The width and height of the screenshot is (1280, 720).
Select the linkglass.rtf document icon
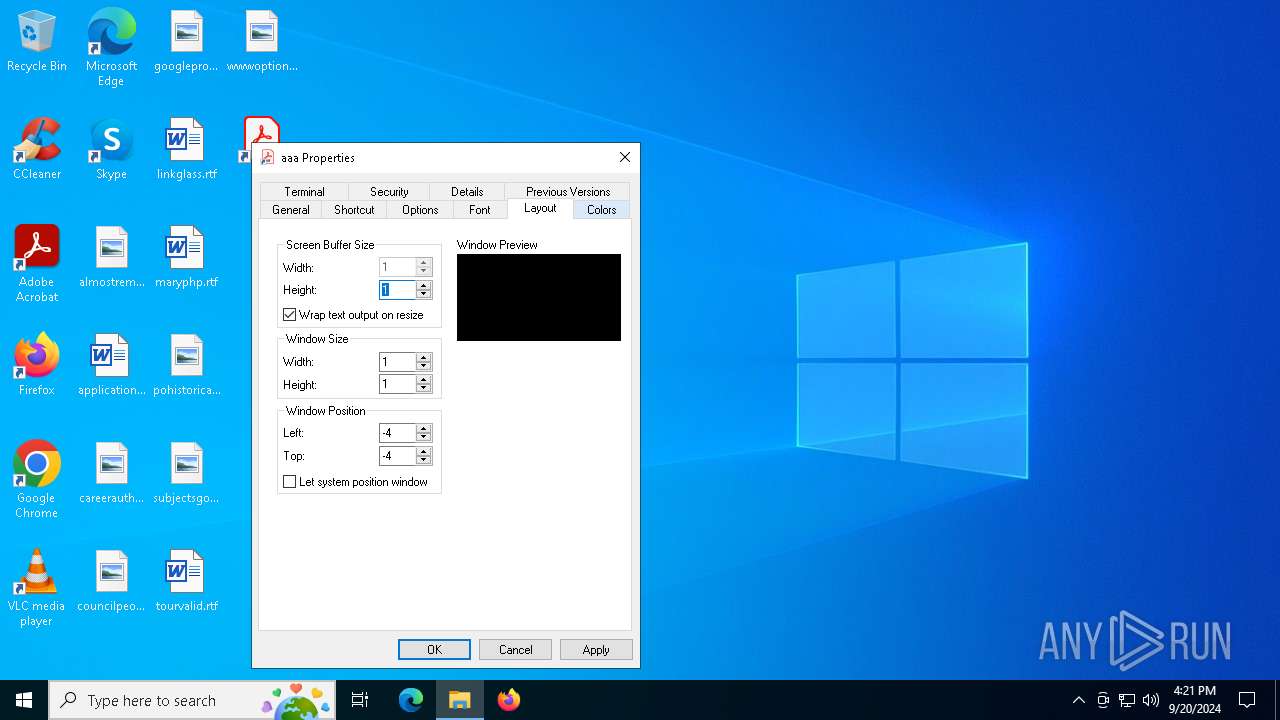(186, 150)
